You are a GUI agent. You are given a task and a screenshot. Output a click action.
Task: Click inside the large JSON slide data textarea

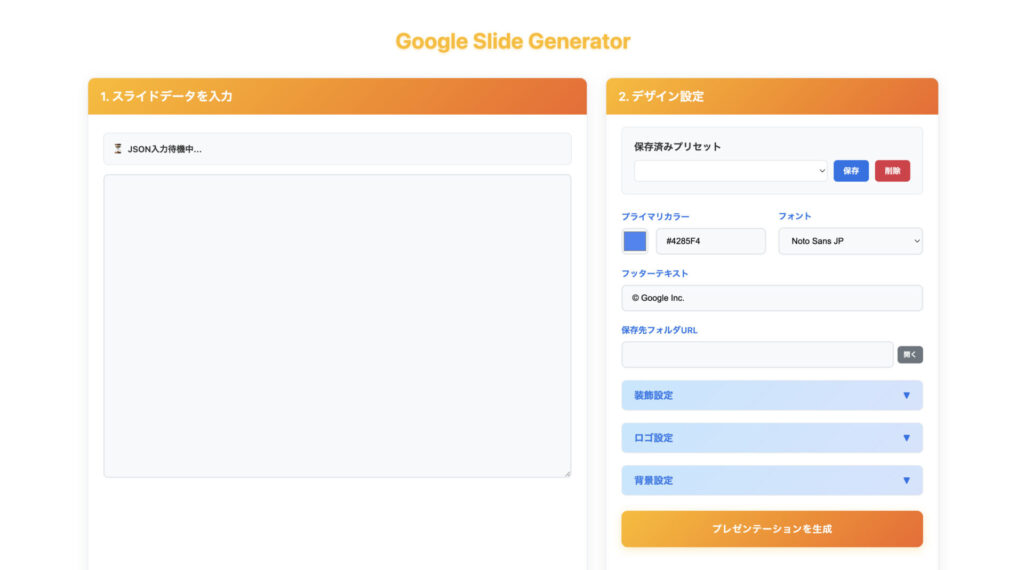(x=337, y=325)
